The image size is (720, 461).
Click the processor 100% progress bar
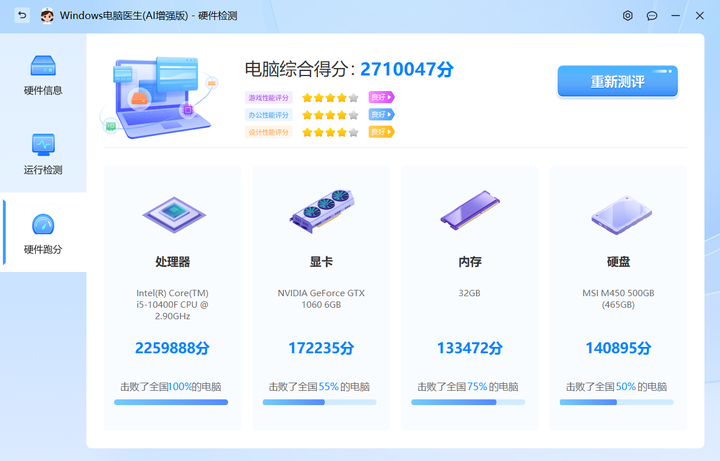171,402
